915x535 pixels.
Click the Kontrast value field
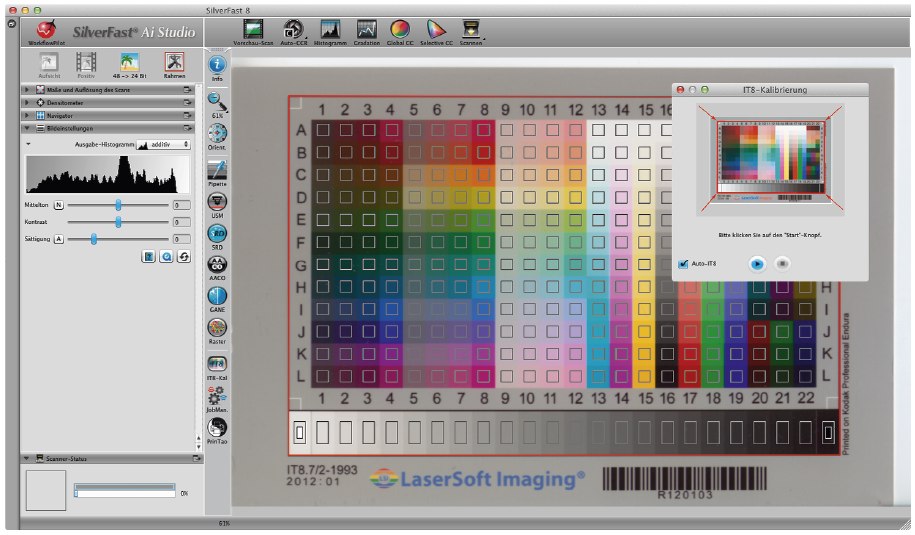tap(181, 222)
